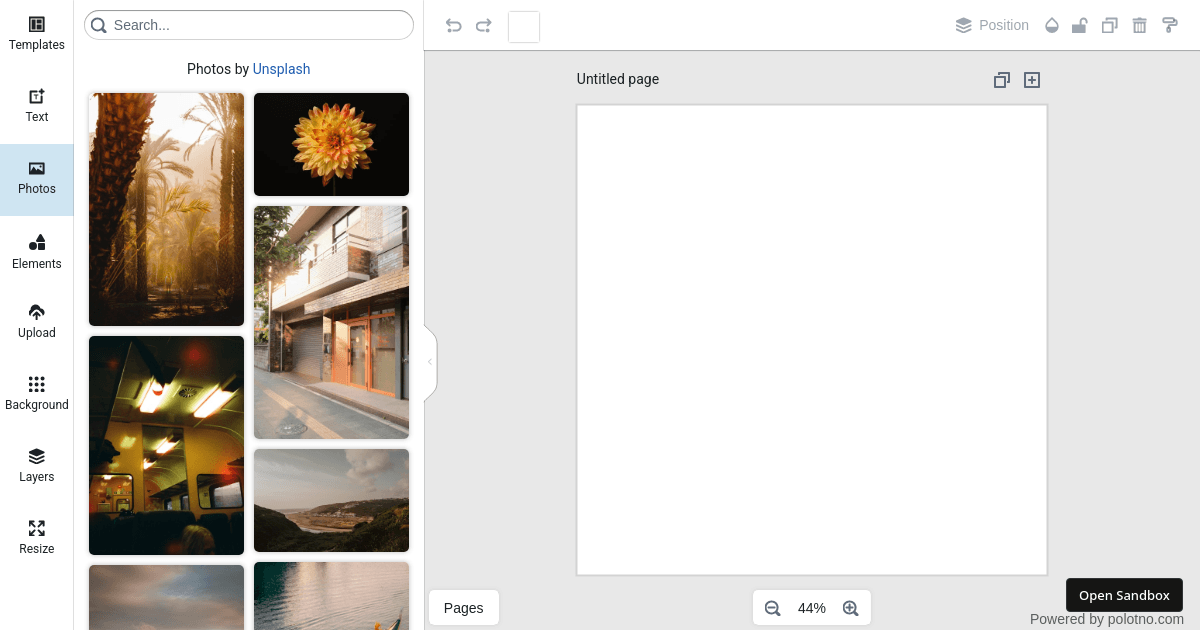
Task: Click the trash delete icon
Action: click(x=1139, y=26)
